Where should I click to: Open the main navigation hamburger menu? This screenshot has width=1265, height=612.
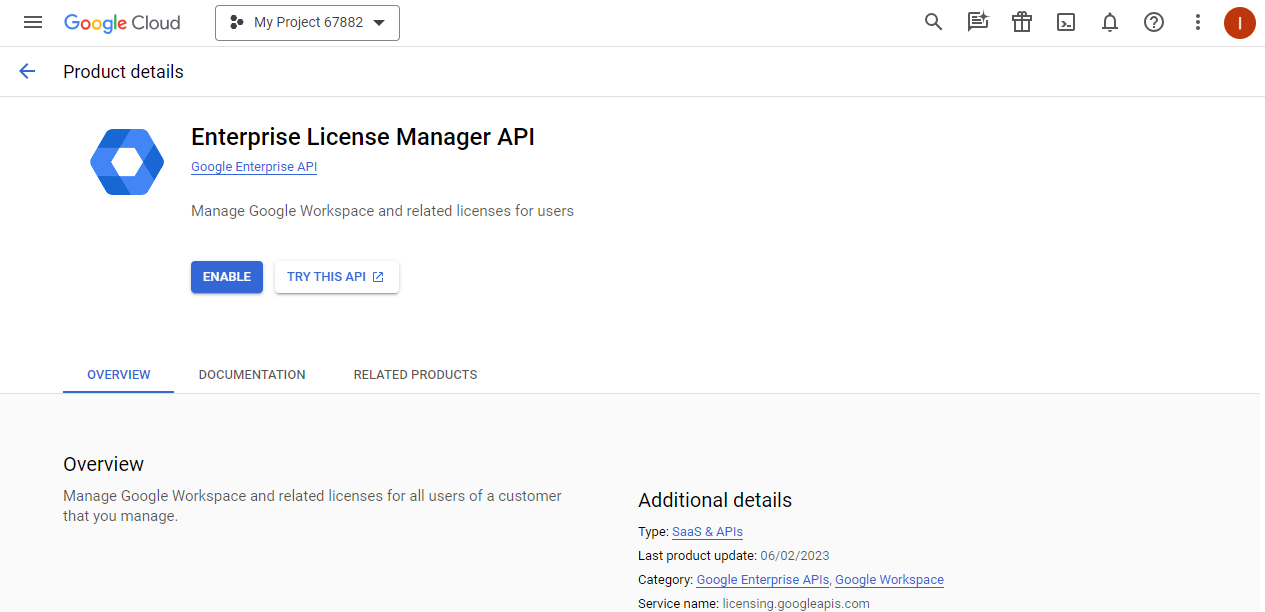coord(33,22)
